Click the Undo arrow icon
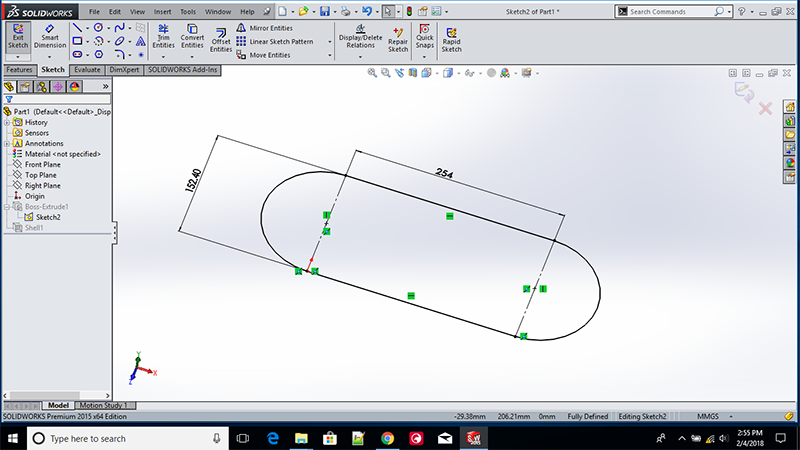 [x=367, y=11]
